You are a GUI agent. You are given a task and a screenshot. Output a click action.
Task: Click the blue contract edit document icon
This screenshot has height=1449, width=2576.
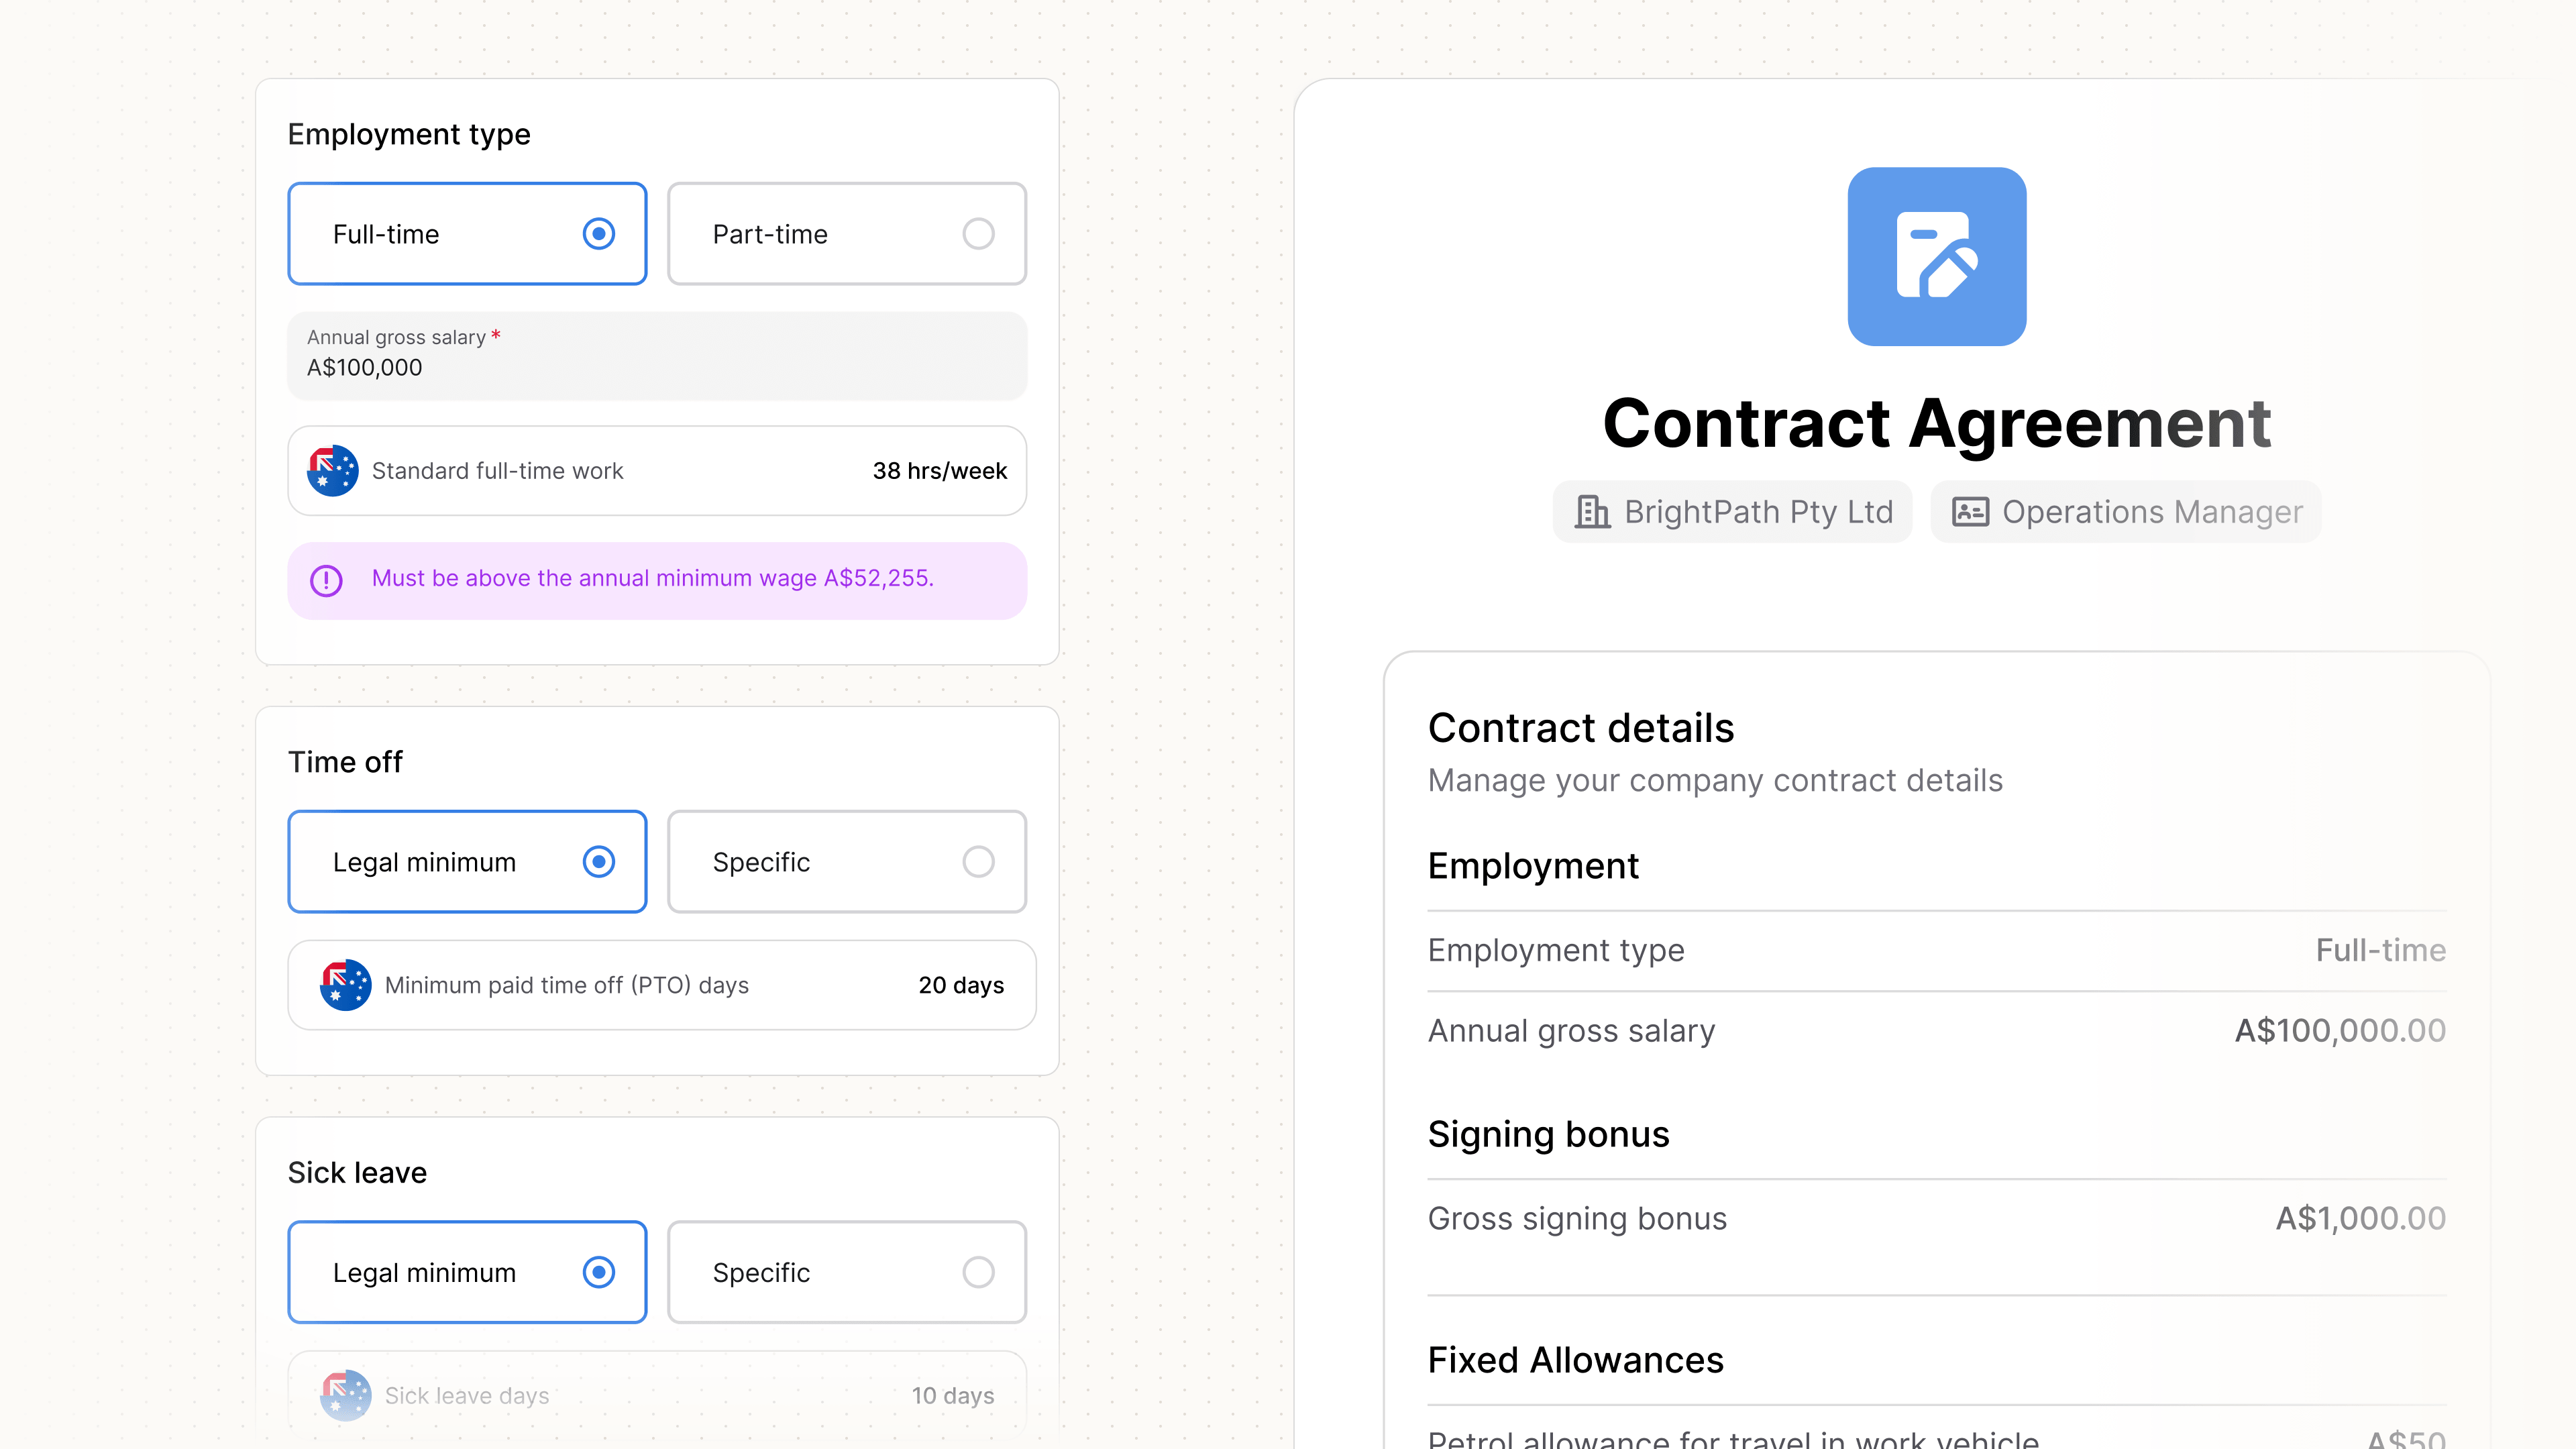(x=1937, y=256)
